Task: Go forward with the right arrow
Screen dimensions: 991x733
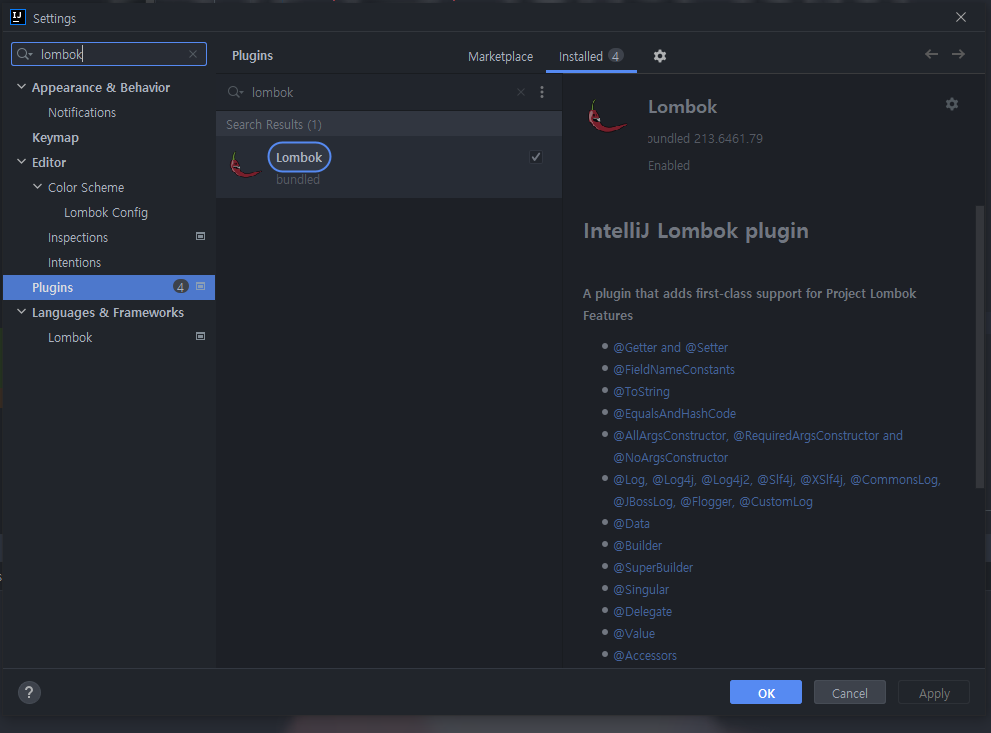Action: 958,54
